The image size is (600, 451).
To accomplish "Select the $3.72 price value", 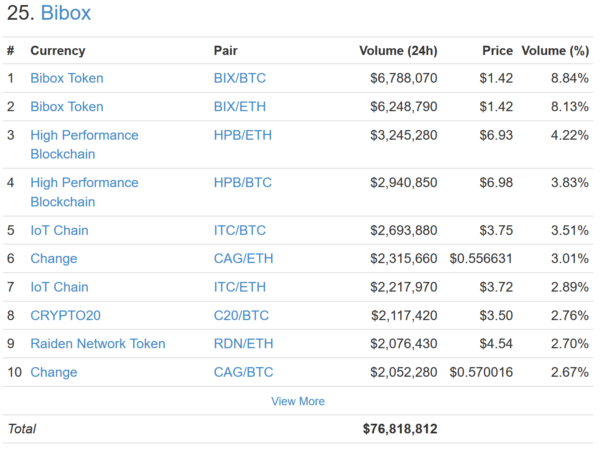I will [496, 287].
